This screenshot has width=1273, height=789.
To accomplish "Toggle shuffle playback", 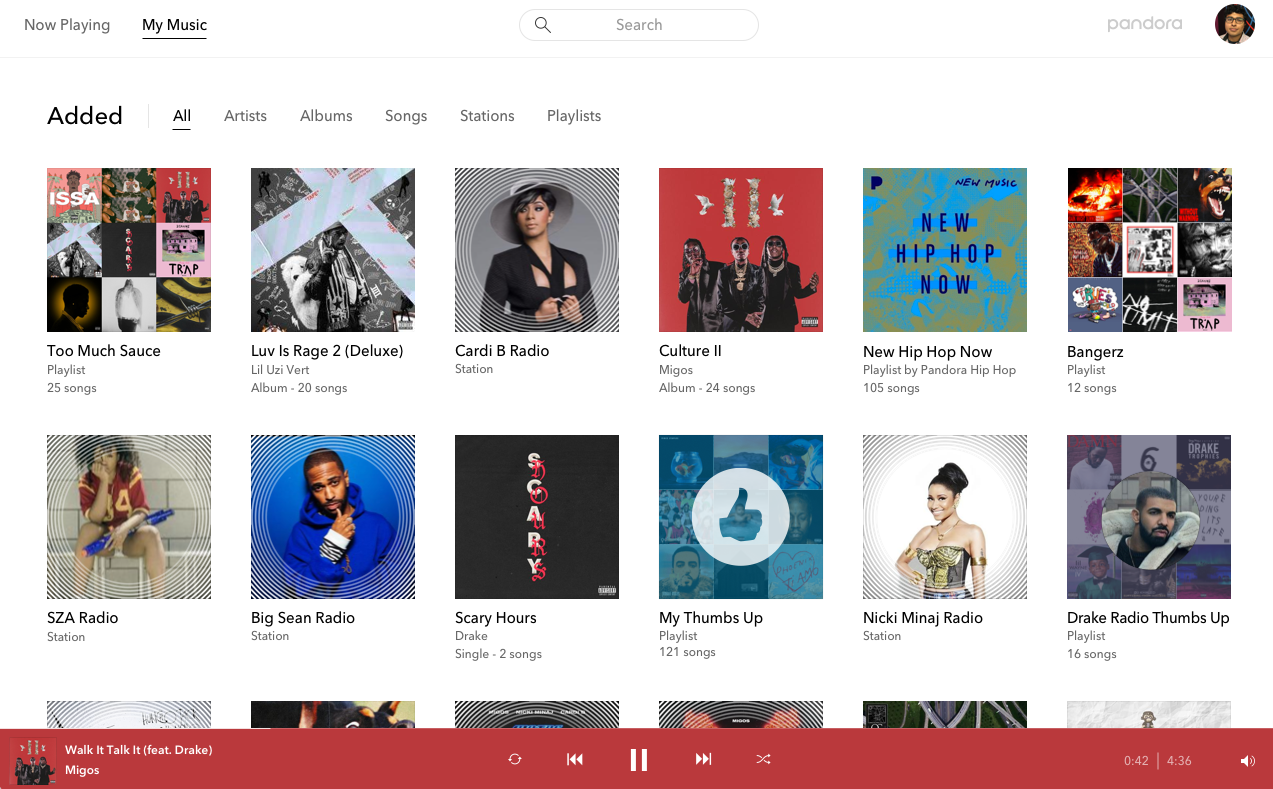I will 763,759.
